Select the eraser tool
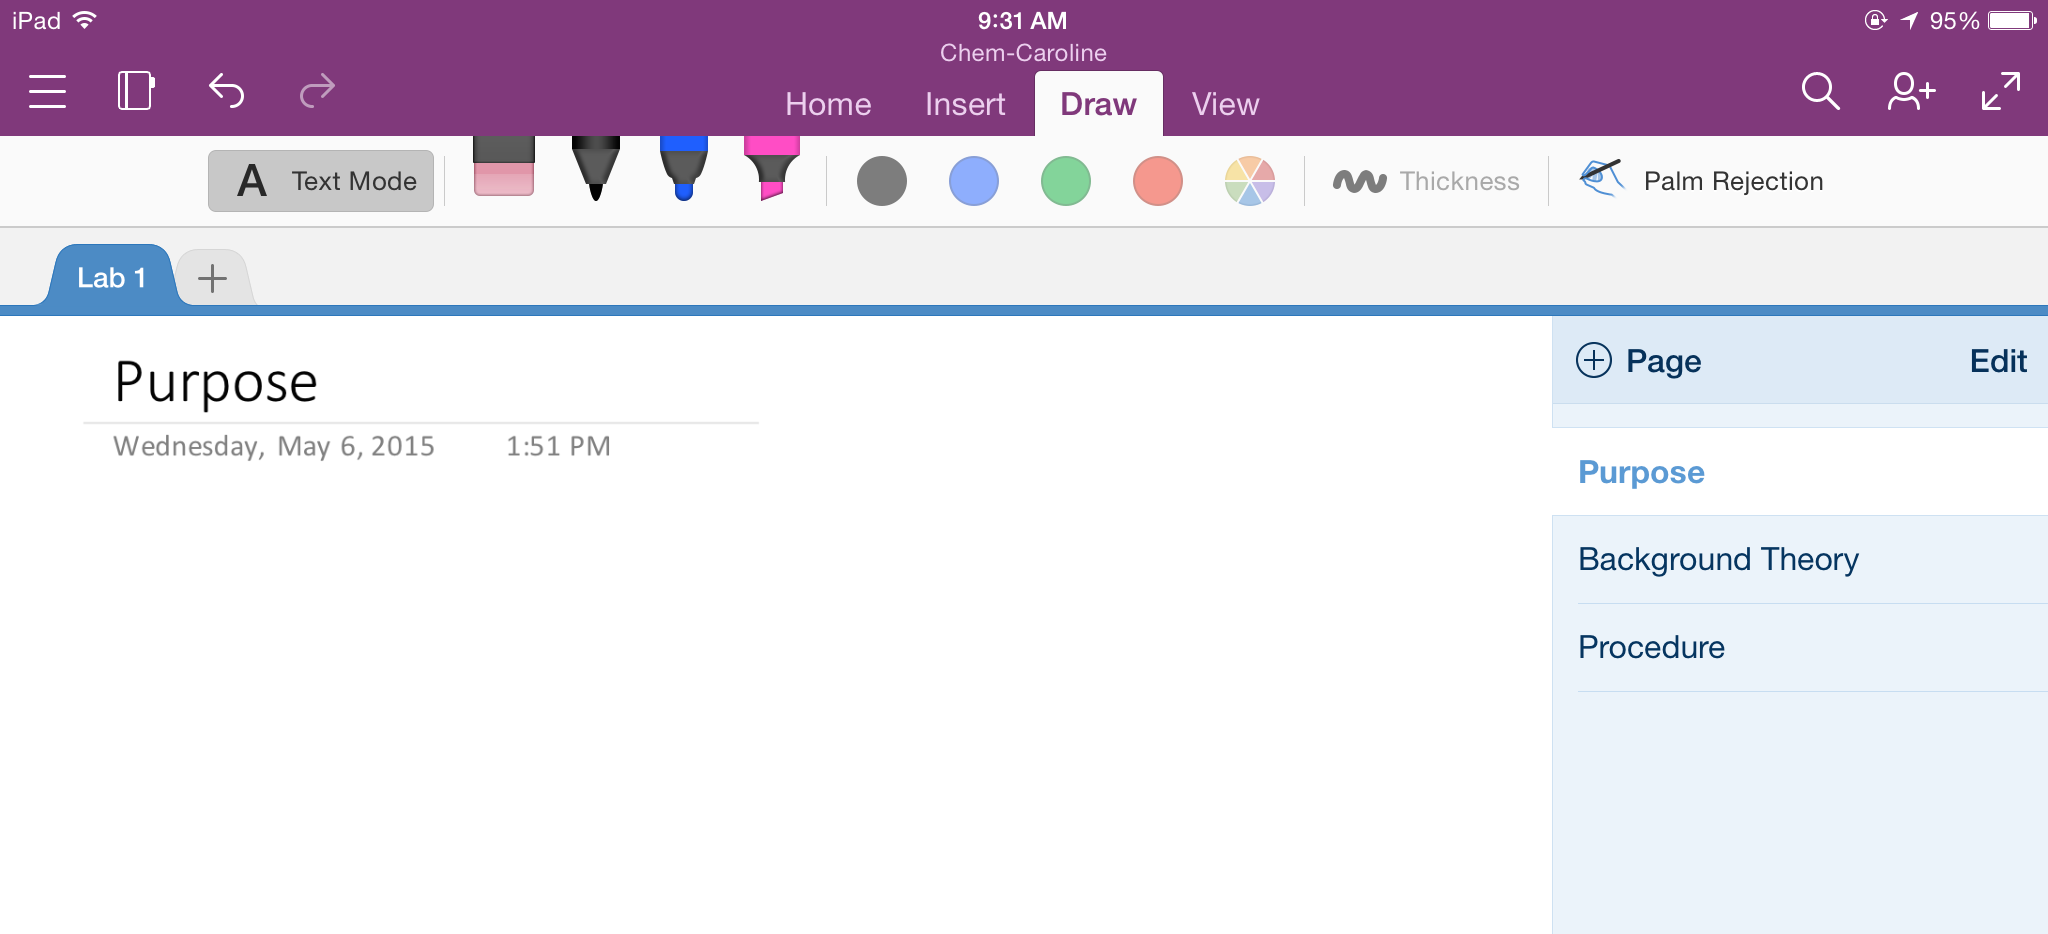The height and width of the screenshot is (934, 2048). coord(503,168)
